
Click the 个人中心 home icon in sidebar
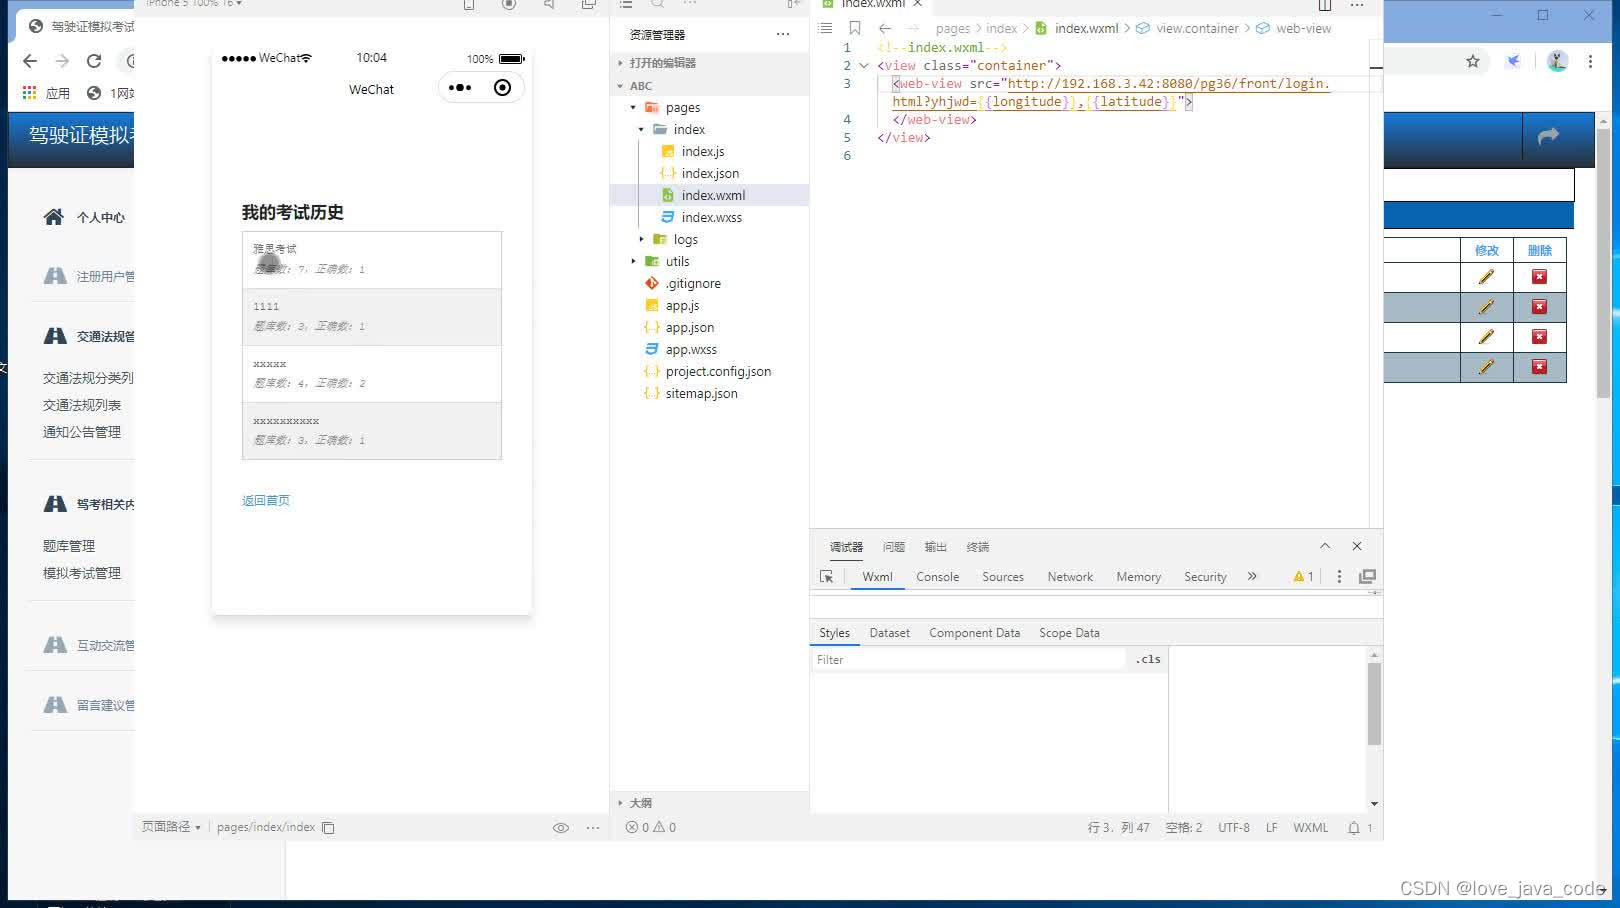tap(54, 217)
